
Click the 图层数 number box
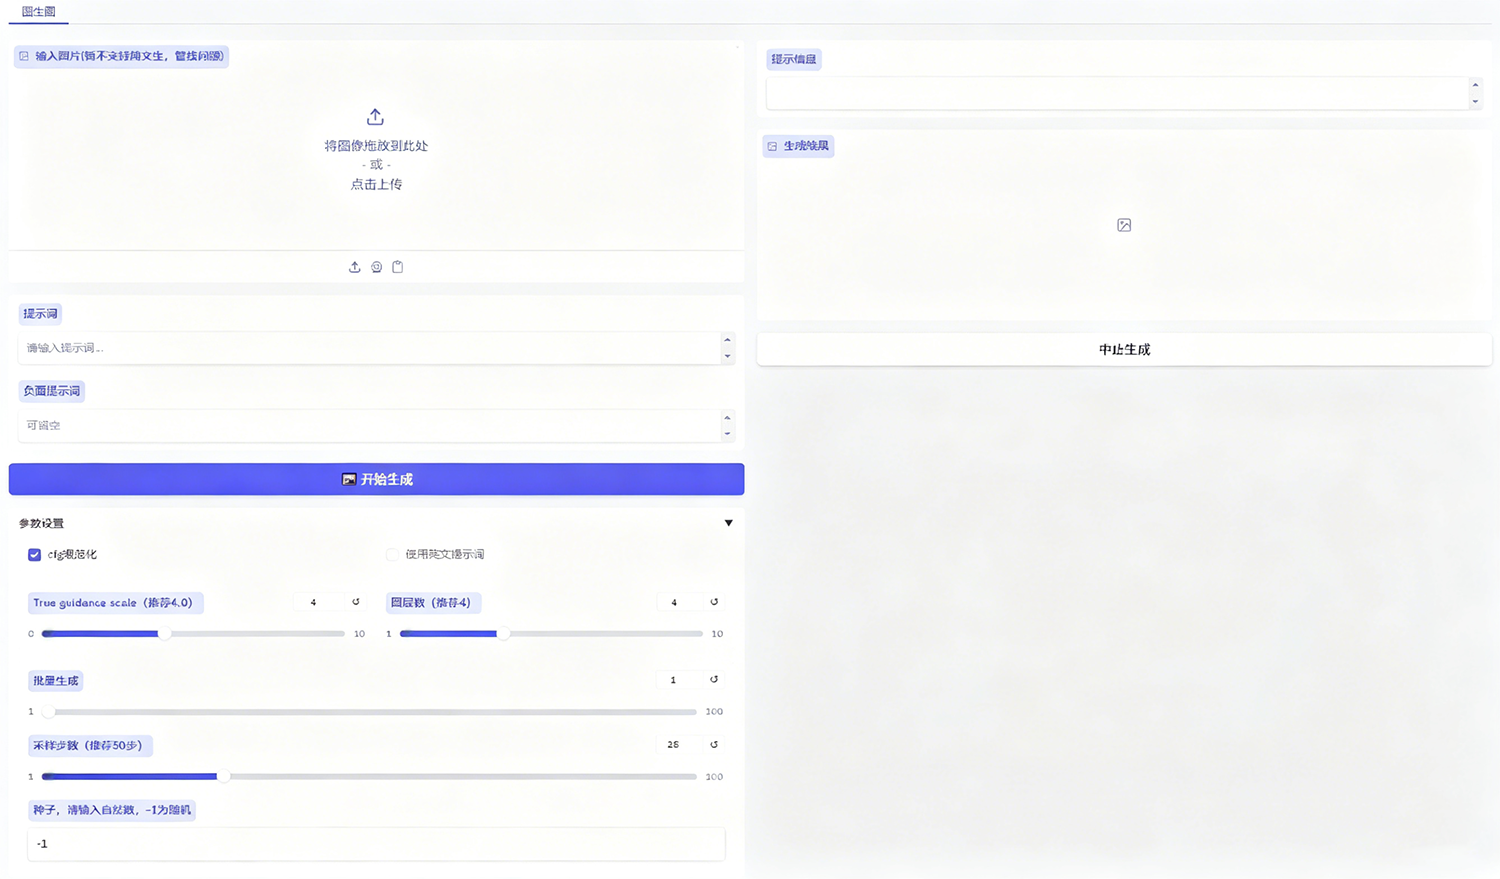click(678, 602)
